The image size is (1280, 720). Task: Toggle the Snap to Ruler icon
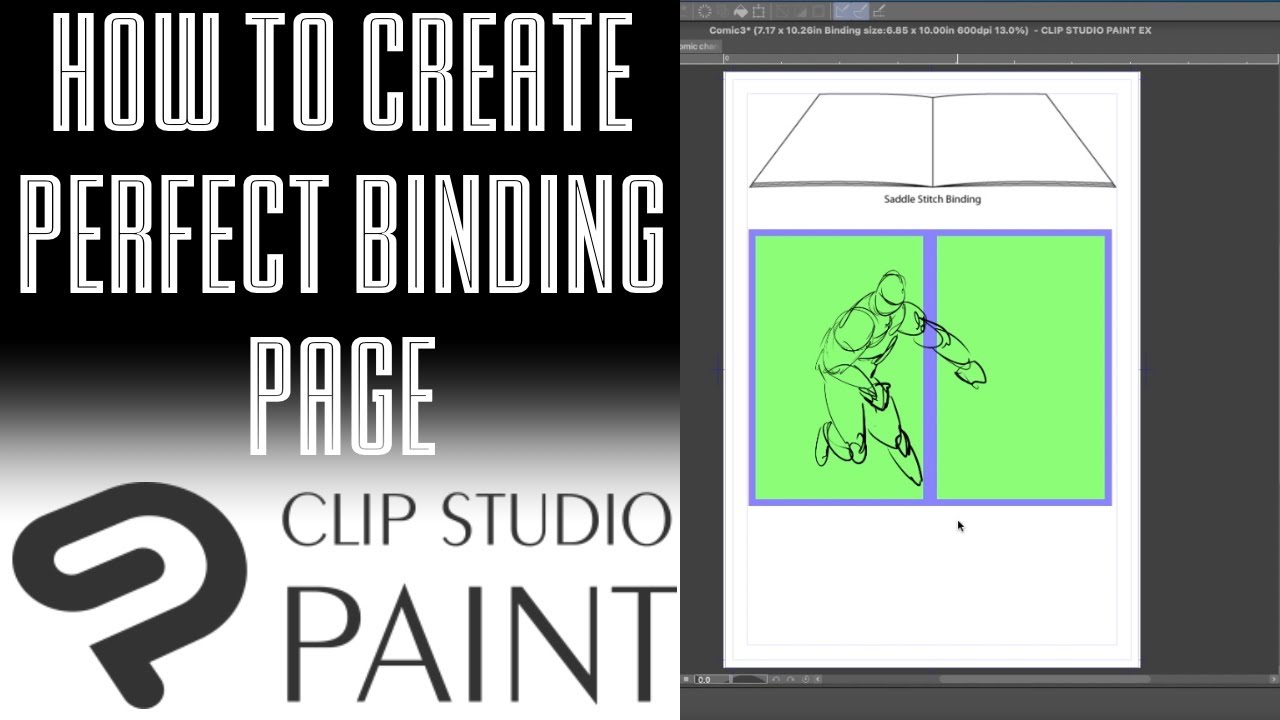[842, 11]
